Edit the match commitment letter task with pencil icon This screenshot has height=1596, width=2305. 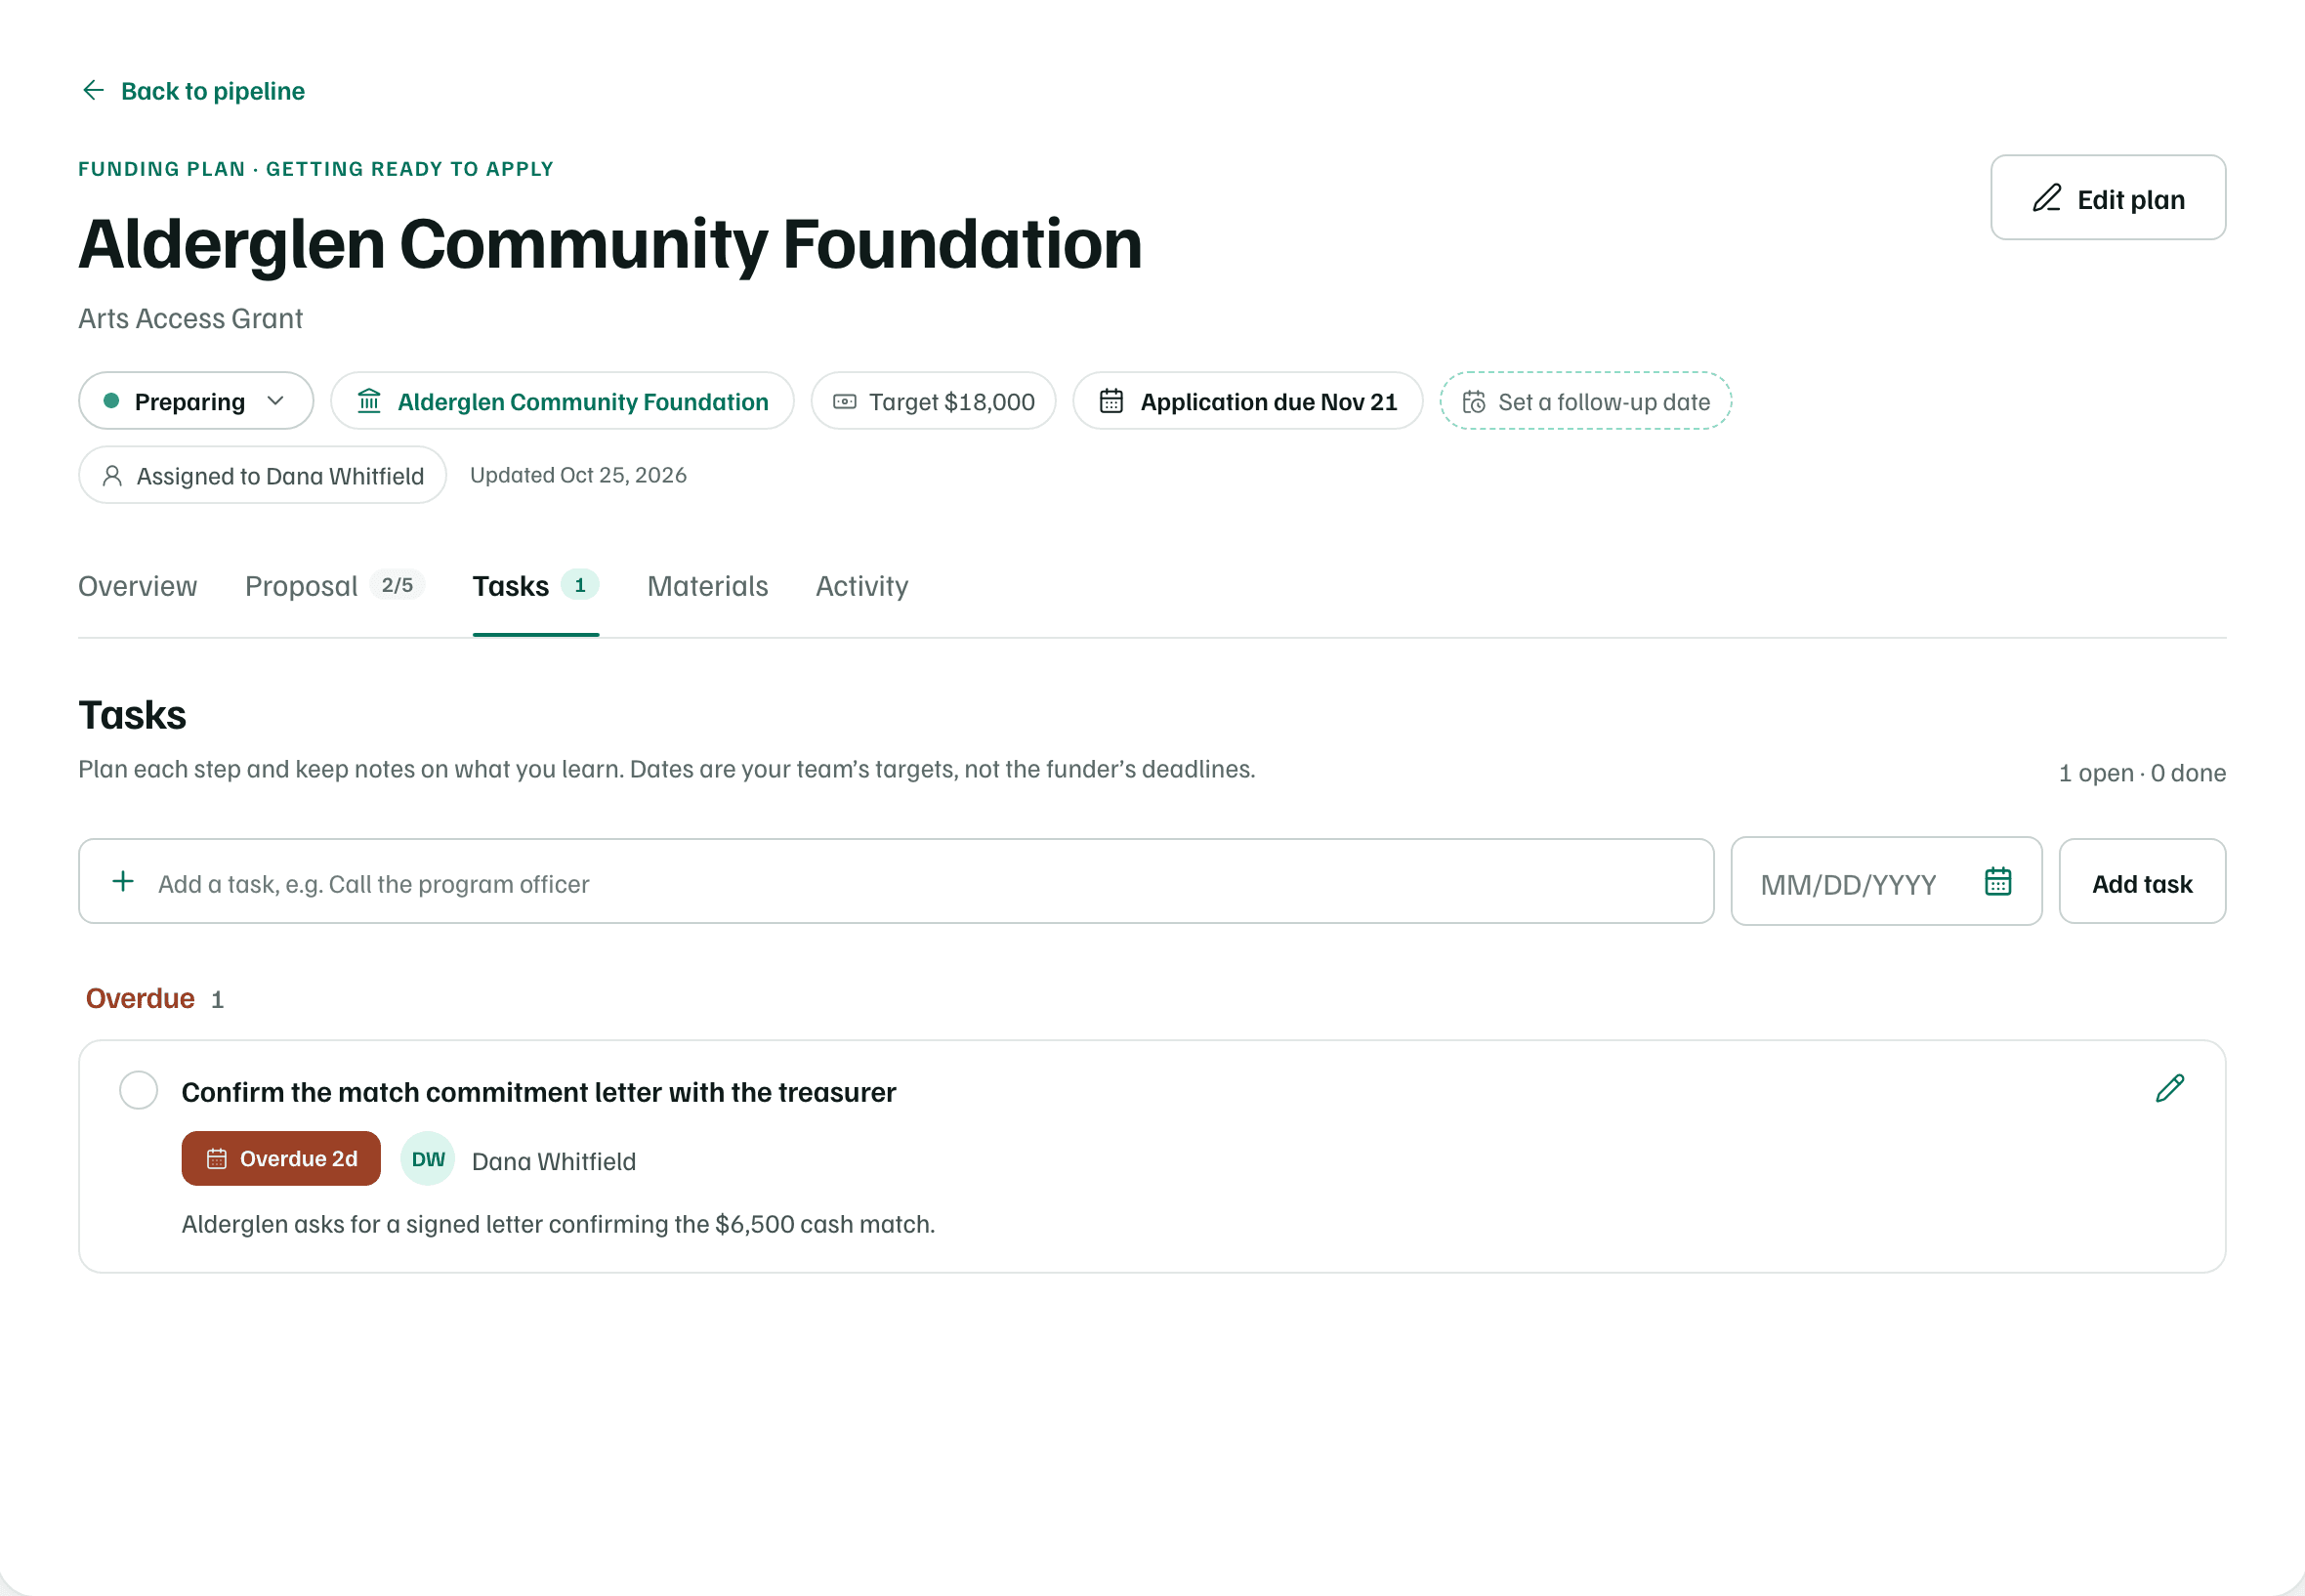[2169, 1088]
